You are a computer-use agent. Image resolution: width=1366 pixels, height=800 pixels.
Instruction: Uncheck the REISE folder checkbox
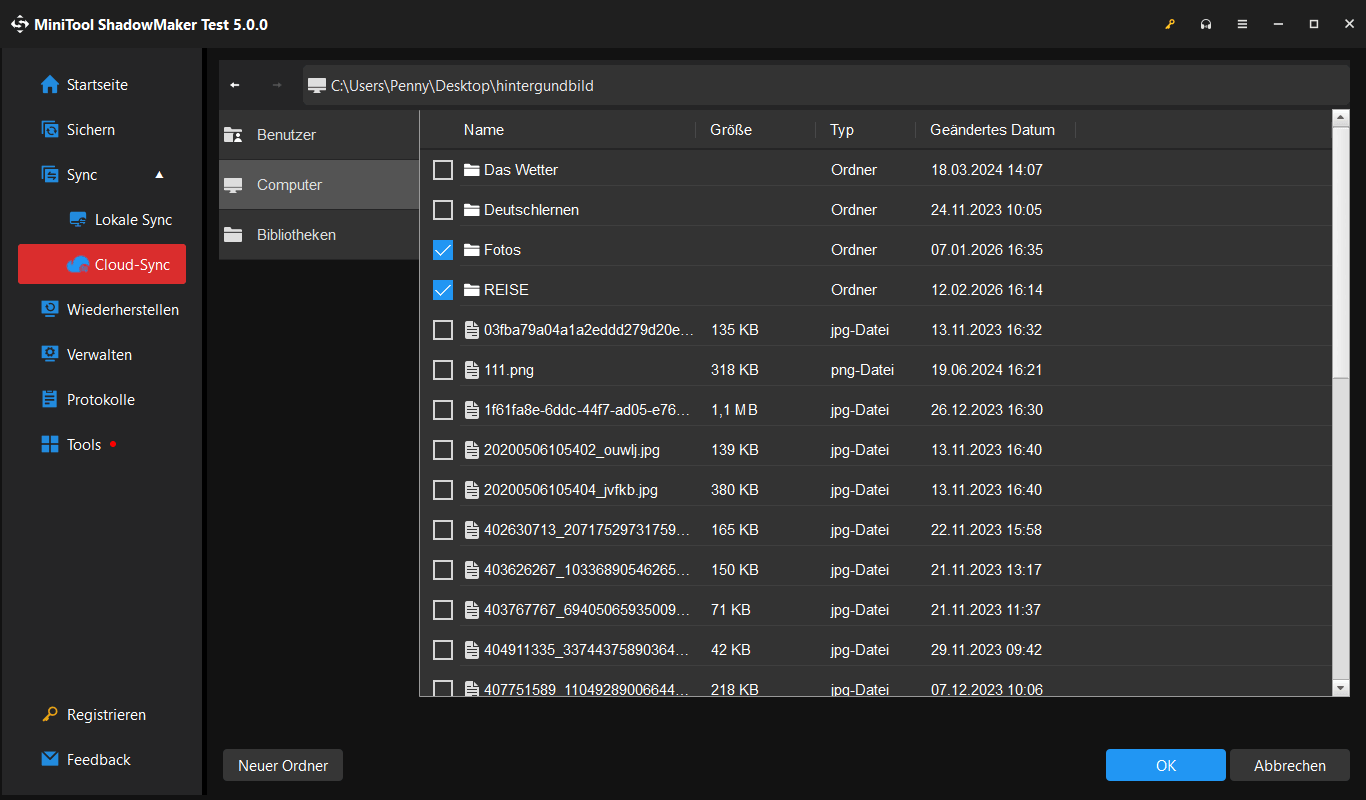click(x=443, y=290)
